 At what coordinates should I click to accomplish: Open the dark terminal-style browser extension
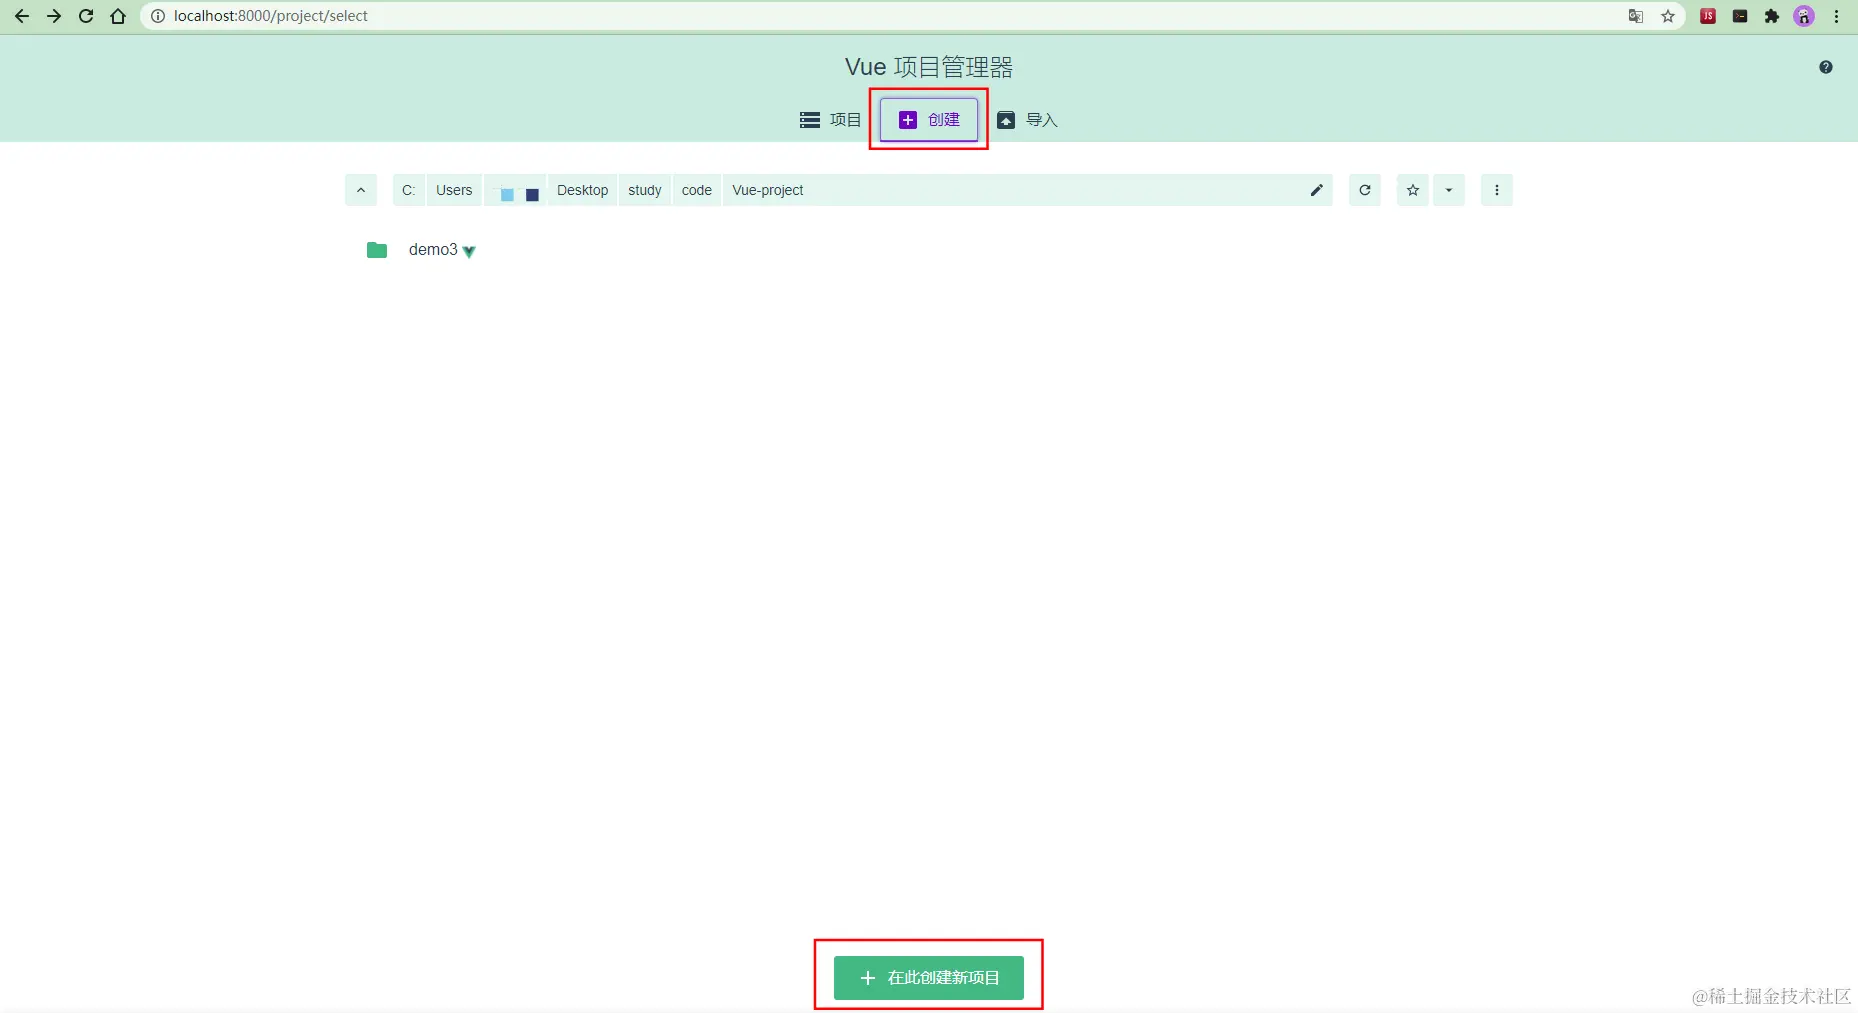coord(1740,16)
